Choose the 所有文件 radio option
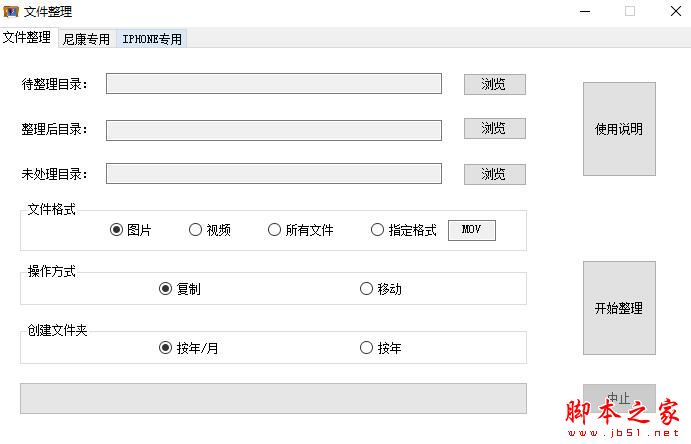Screen dimensions: 691x444 pyautogui.click(x=275, y=230)
